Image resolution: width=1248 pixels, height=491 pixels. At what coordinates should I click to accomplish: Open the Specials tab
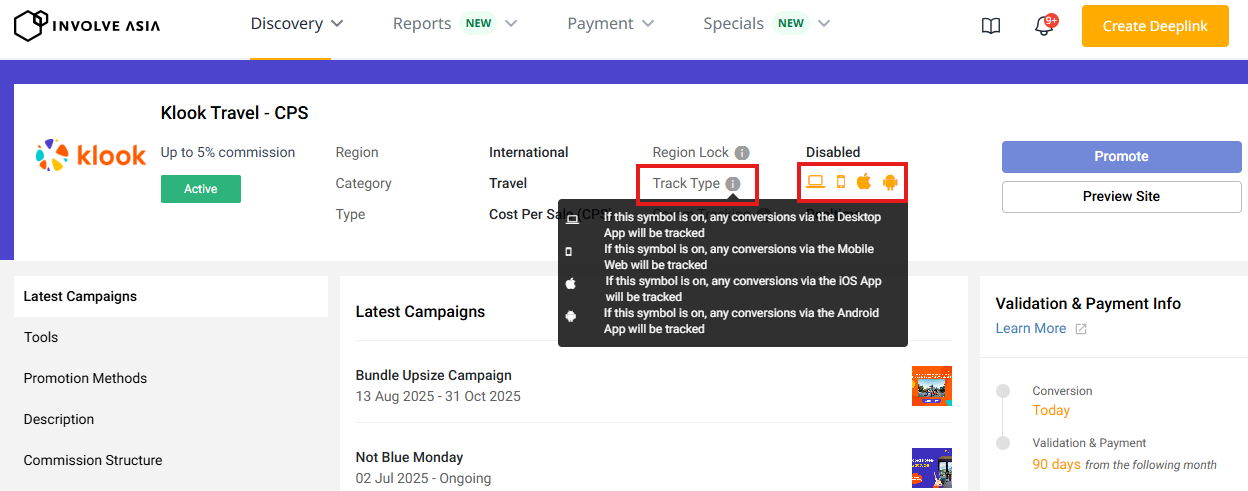tap(733, 23)
